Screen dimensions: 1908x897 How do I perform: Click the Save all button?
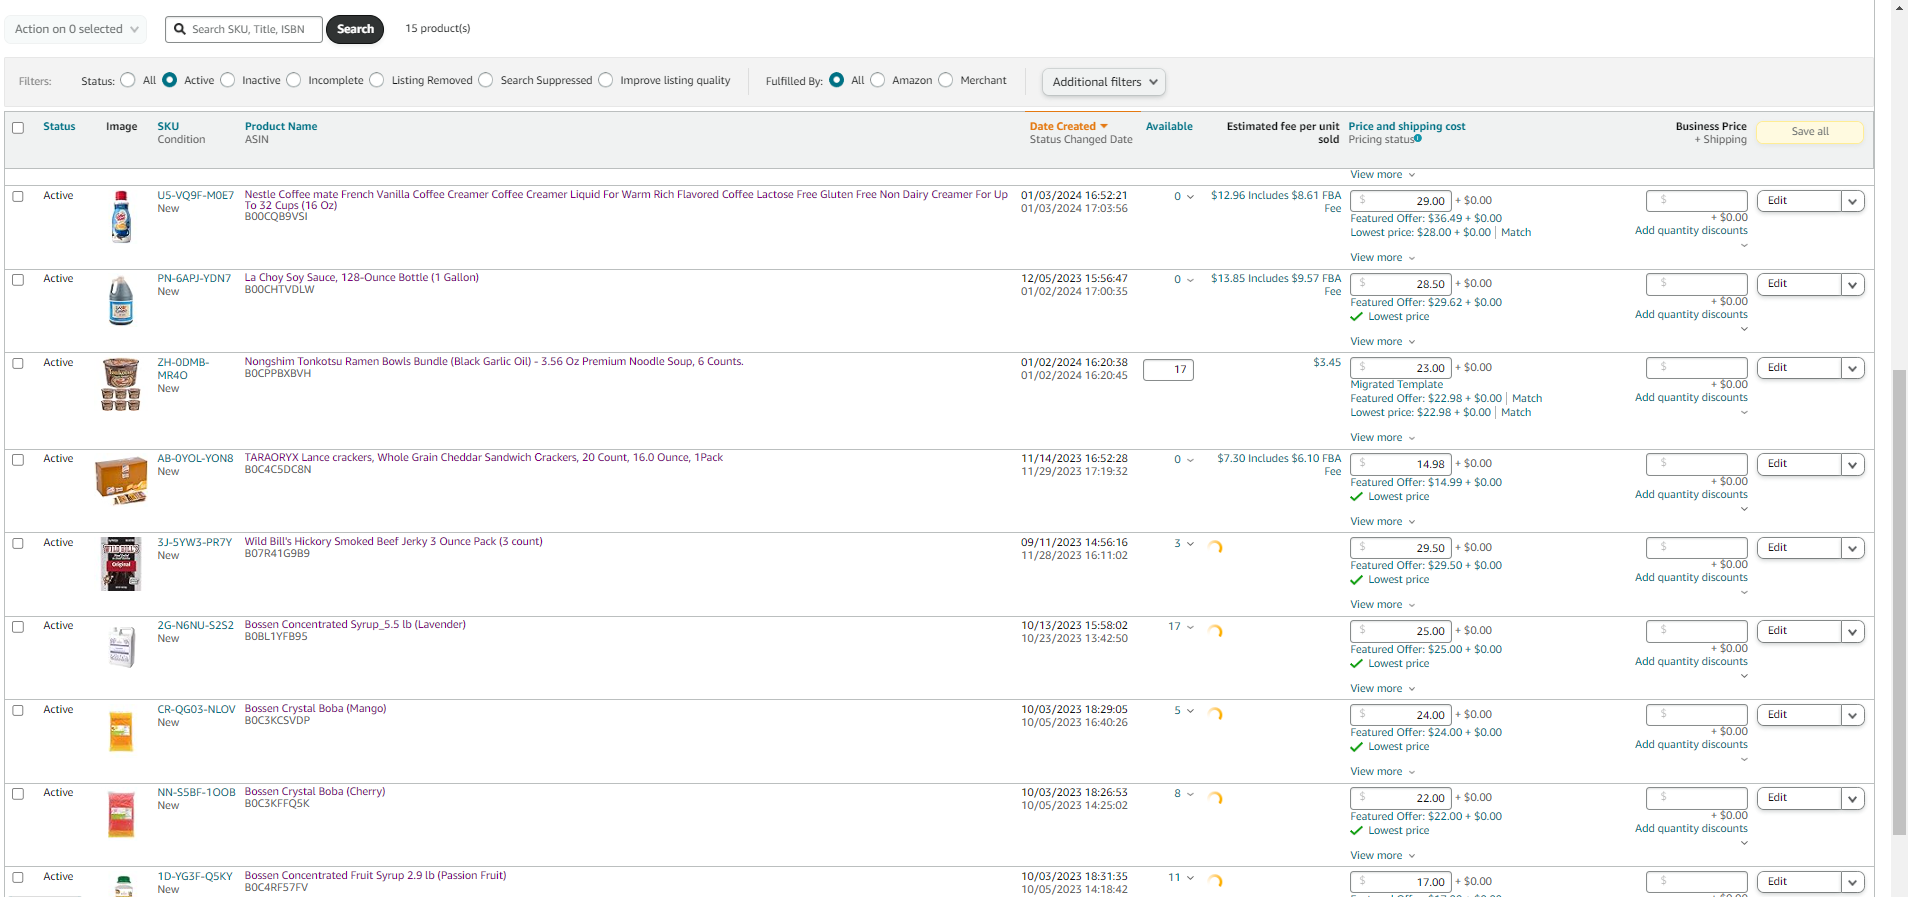1810,132
